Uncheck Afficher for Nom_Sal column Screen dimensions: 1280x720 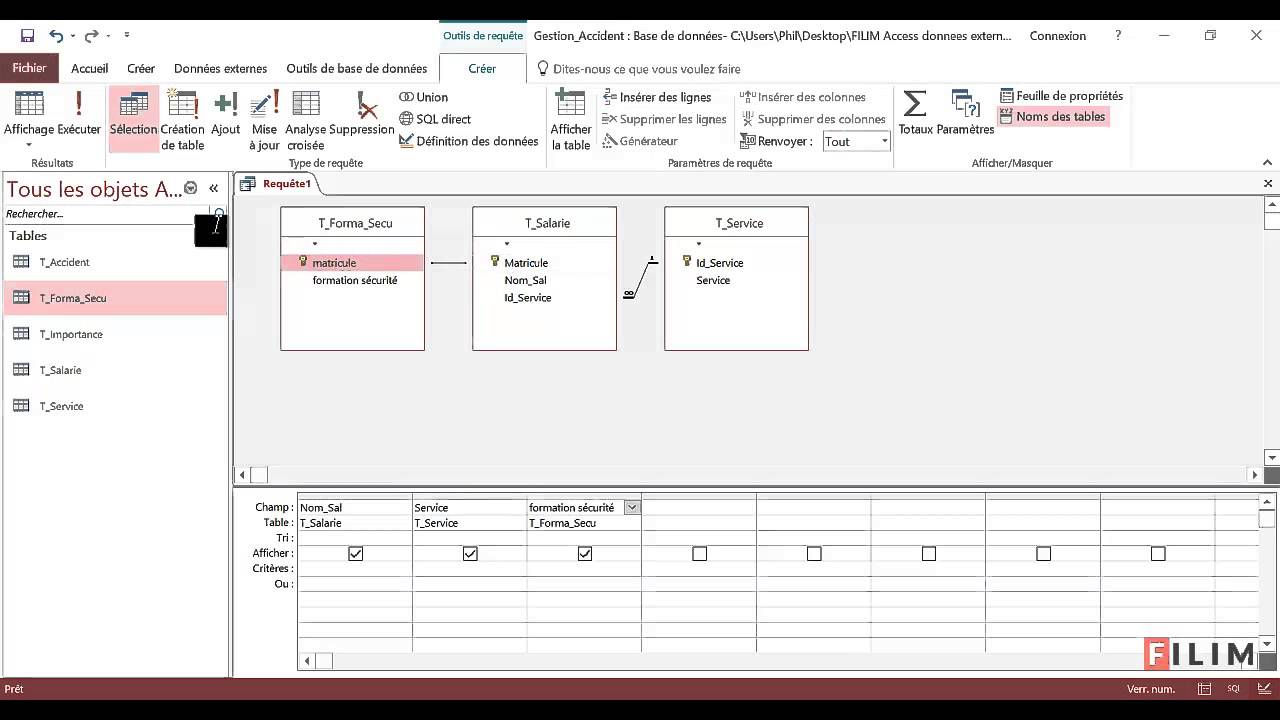tap(355, 553)
